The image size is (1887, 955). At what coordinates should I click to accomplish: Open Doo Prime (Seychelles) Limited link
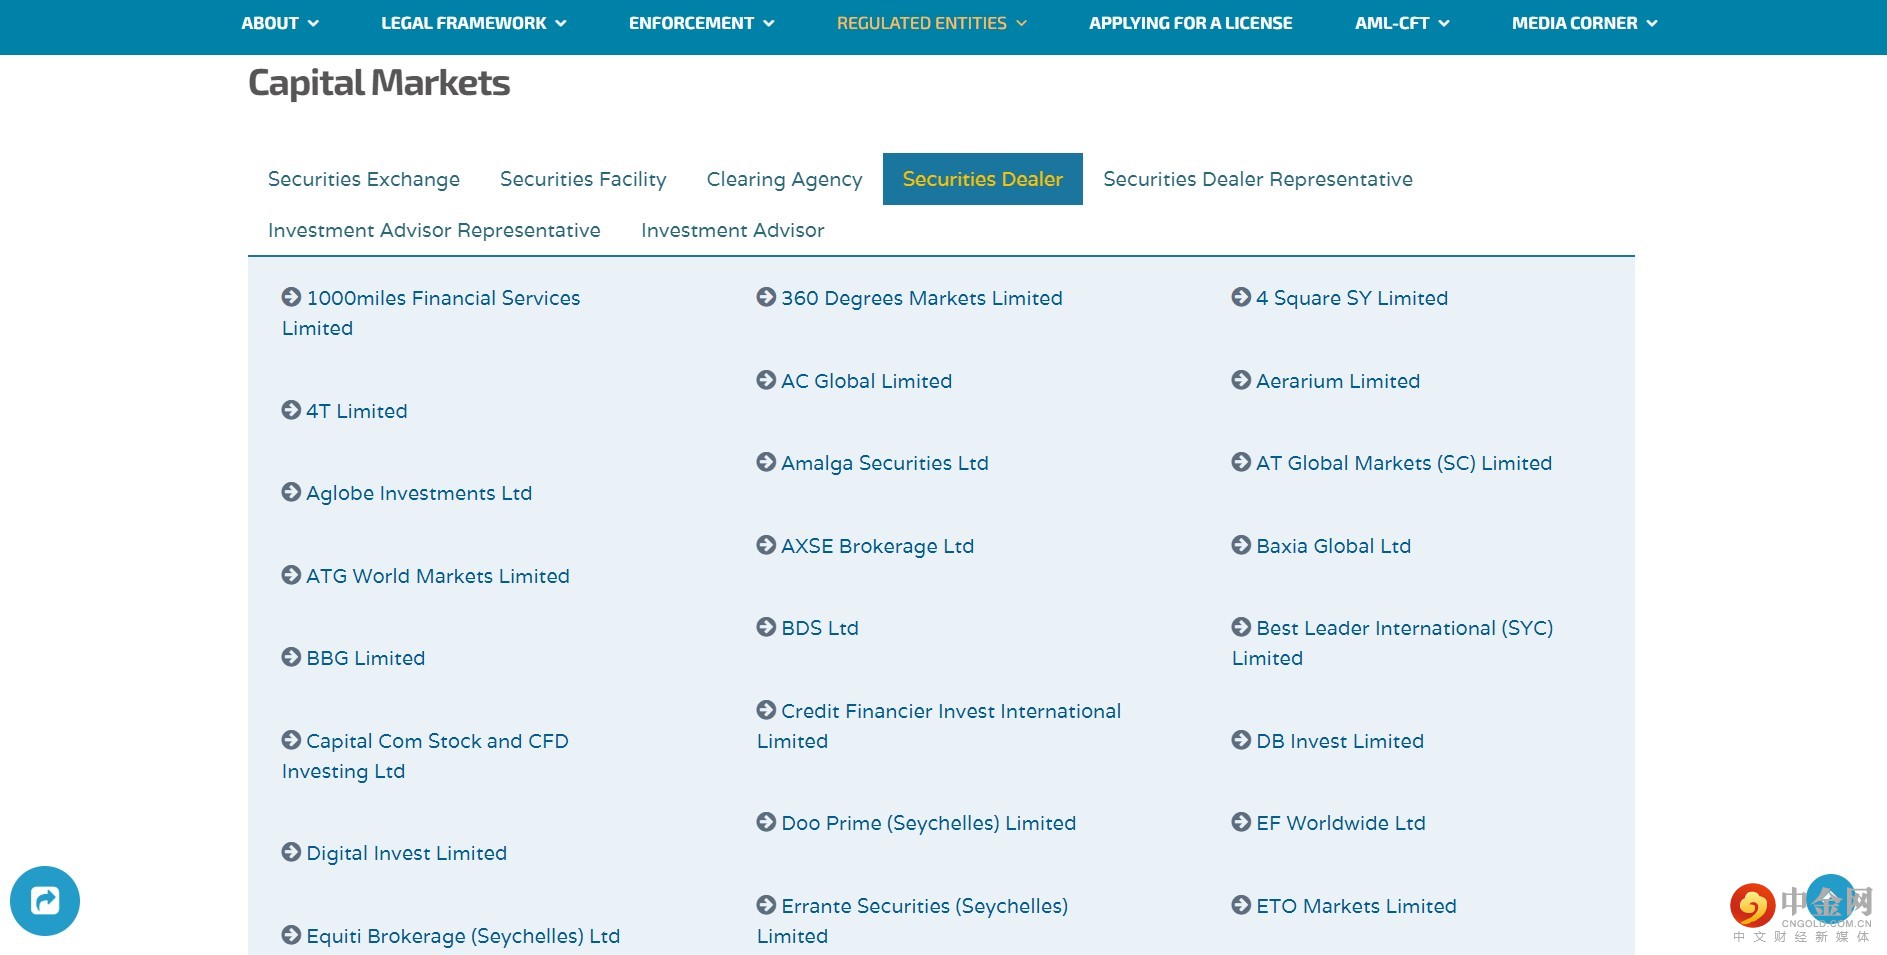click(x=929, y=823)
